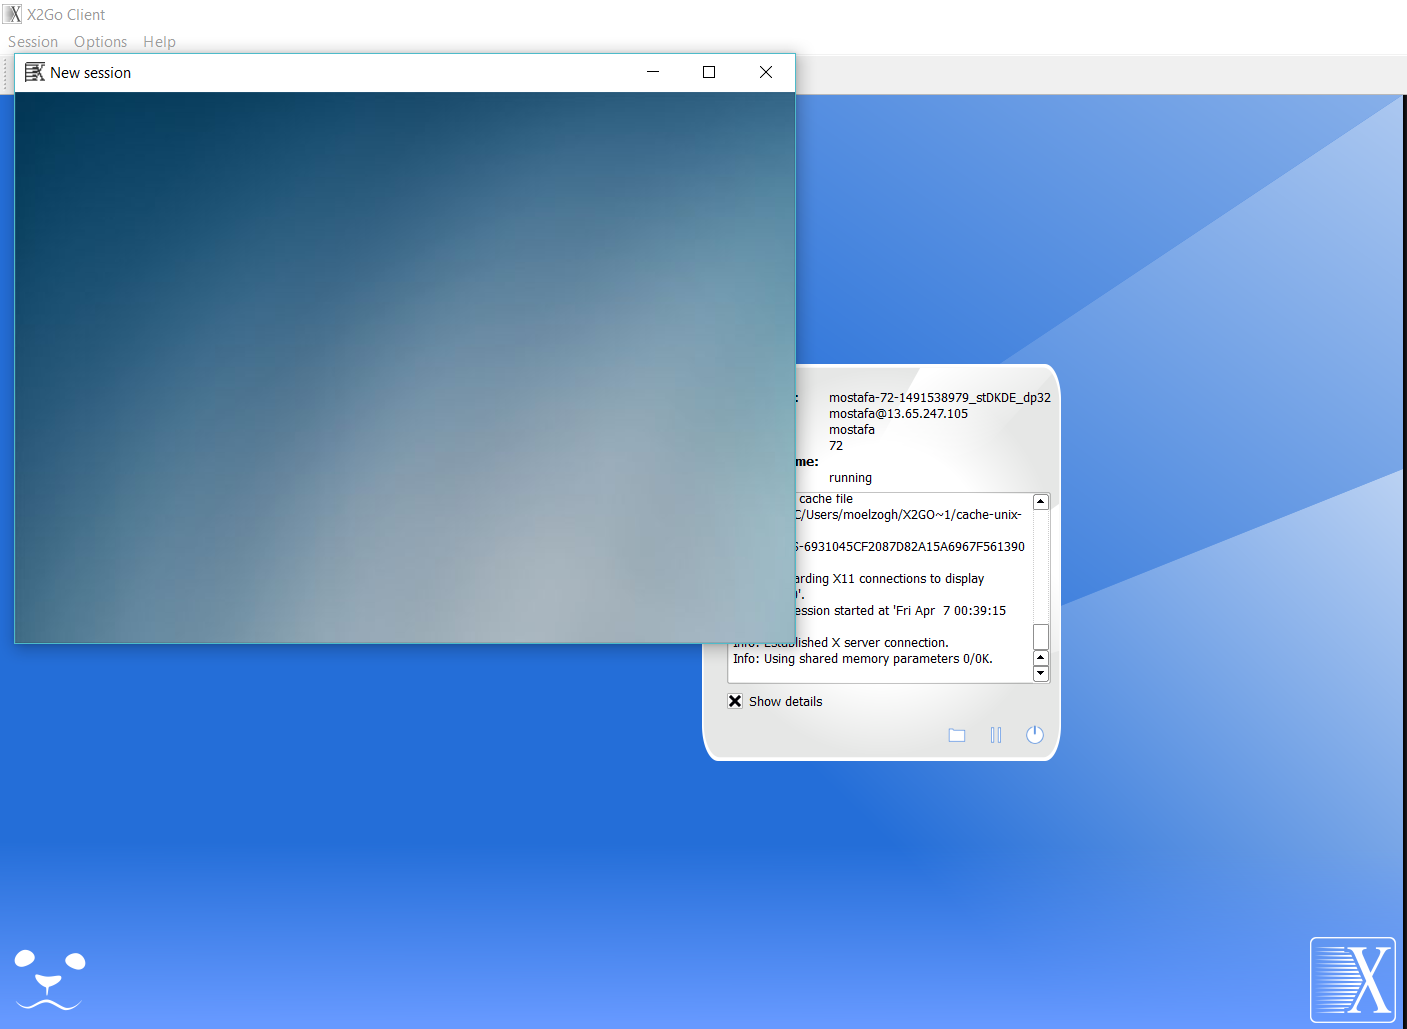Click the running status text
Viewport: 1407px width, 1029px height.
[x=849, y=477]
